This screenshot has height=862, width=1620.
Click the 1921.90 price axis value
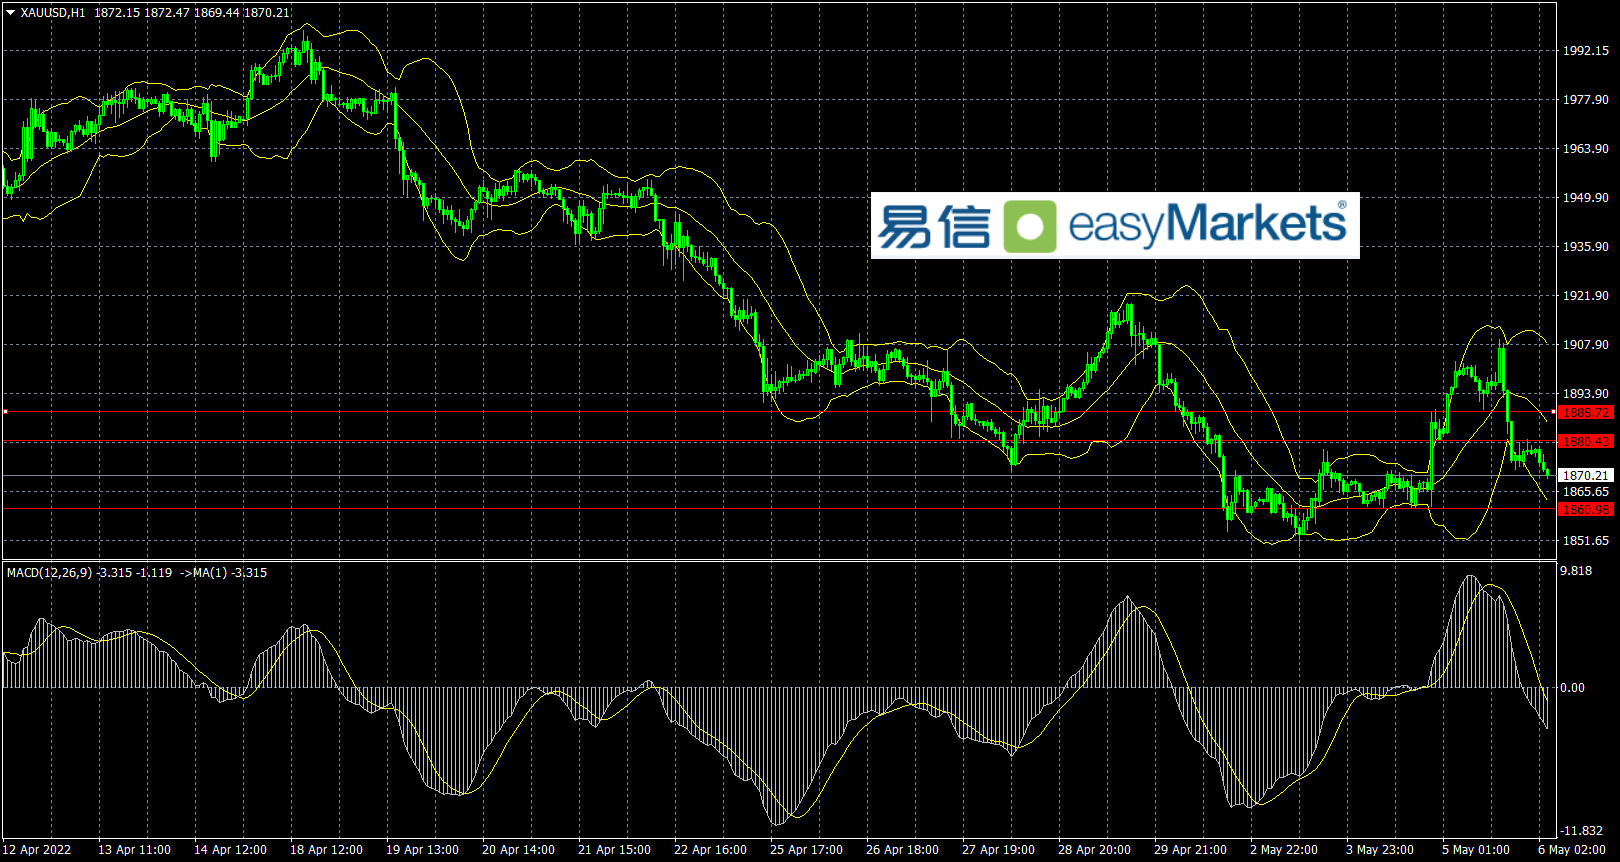(x=1586, y=295)
